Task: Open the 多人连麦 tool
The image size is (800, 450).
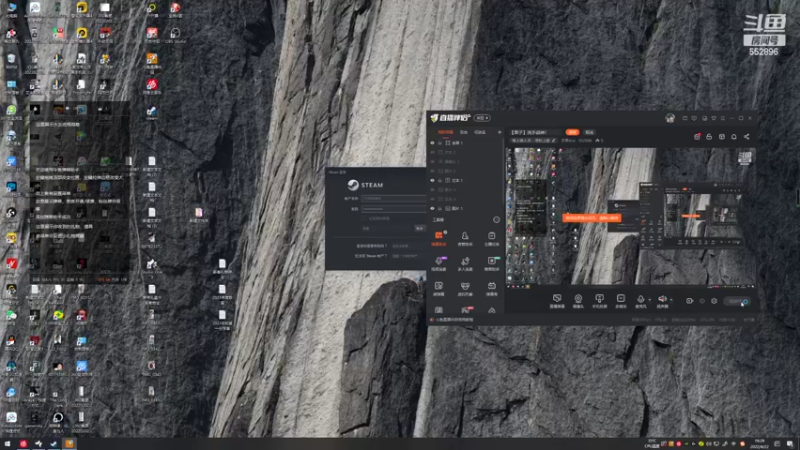Action: pos(465,263)
